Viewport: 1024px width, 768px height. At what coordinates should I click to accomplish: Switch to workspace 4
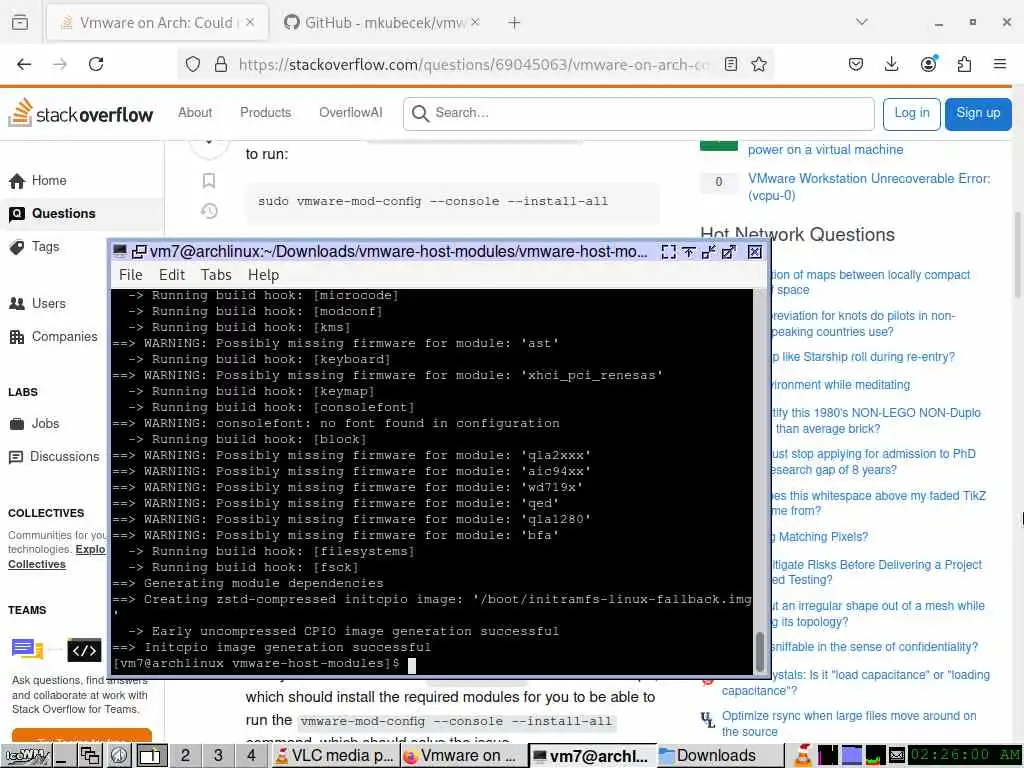click(x=251, y=756)
